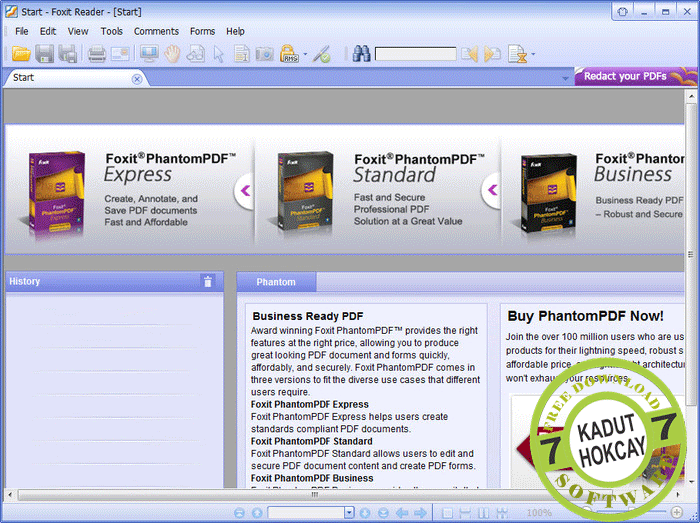Click the Print icon in toolbar
The image size is (700, 523).
point(96,54)
